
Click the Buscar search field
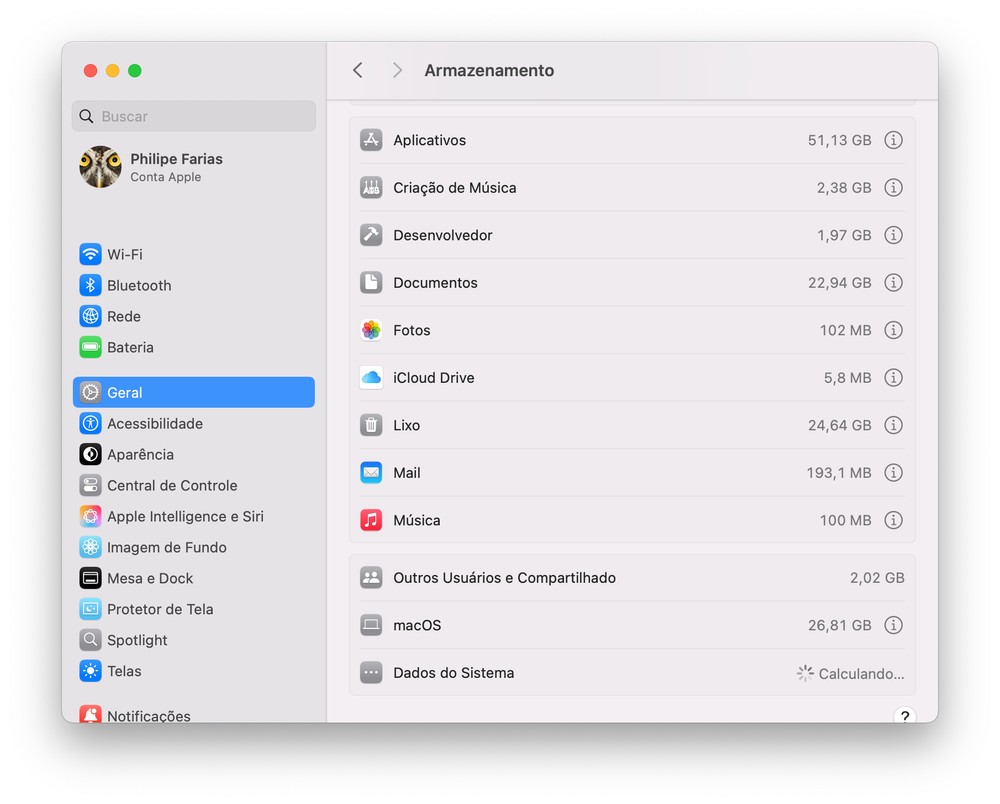click(194, 116)
